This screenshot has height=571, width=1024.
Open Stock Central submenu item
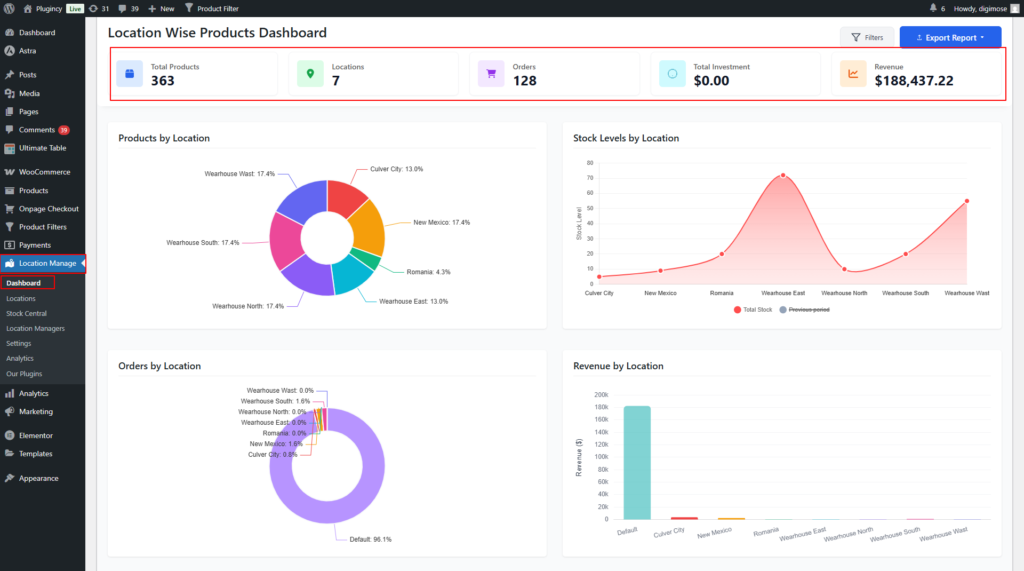tap(26, 313)
